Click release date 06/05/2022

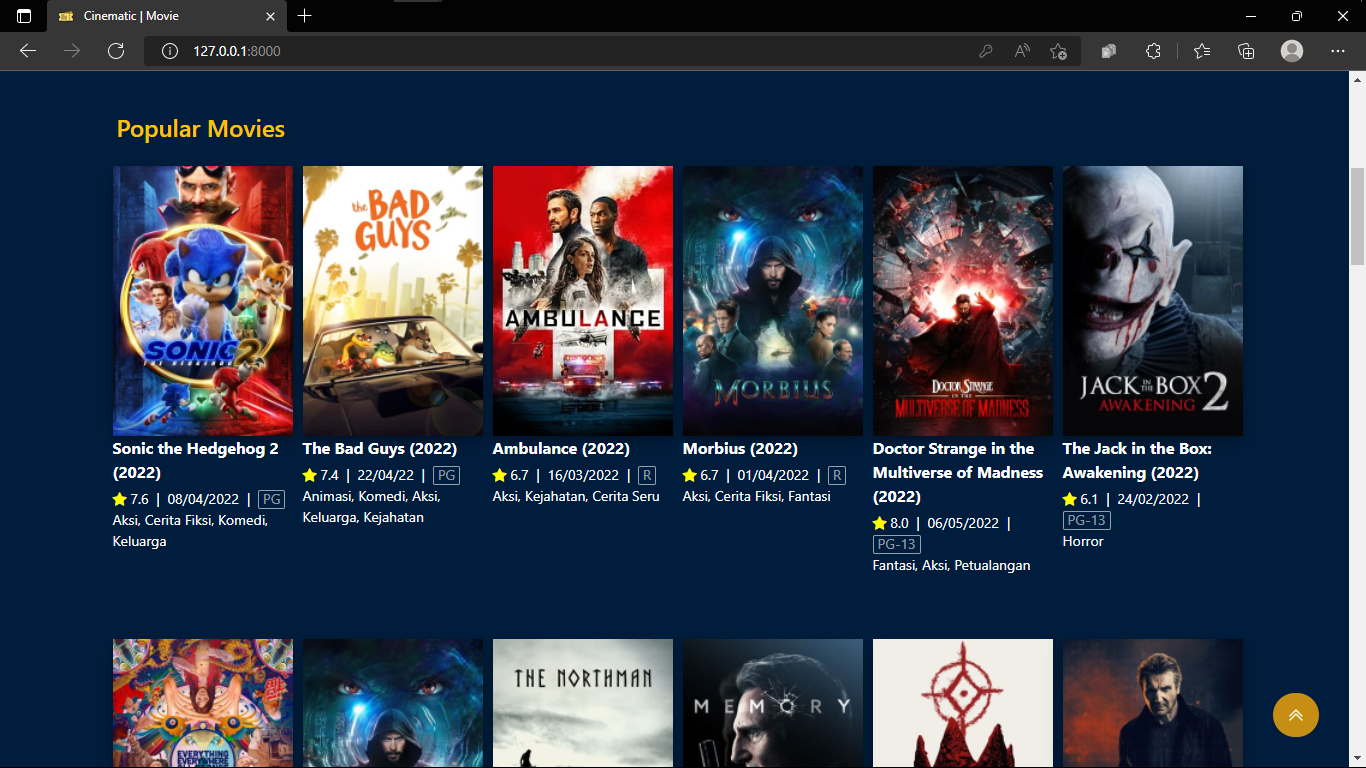coord(963,523)
